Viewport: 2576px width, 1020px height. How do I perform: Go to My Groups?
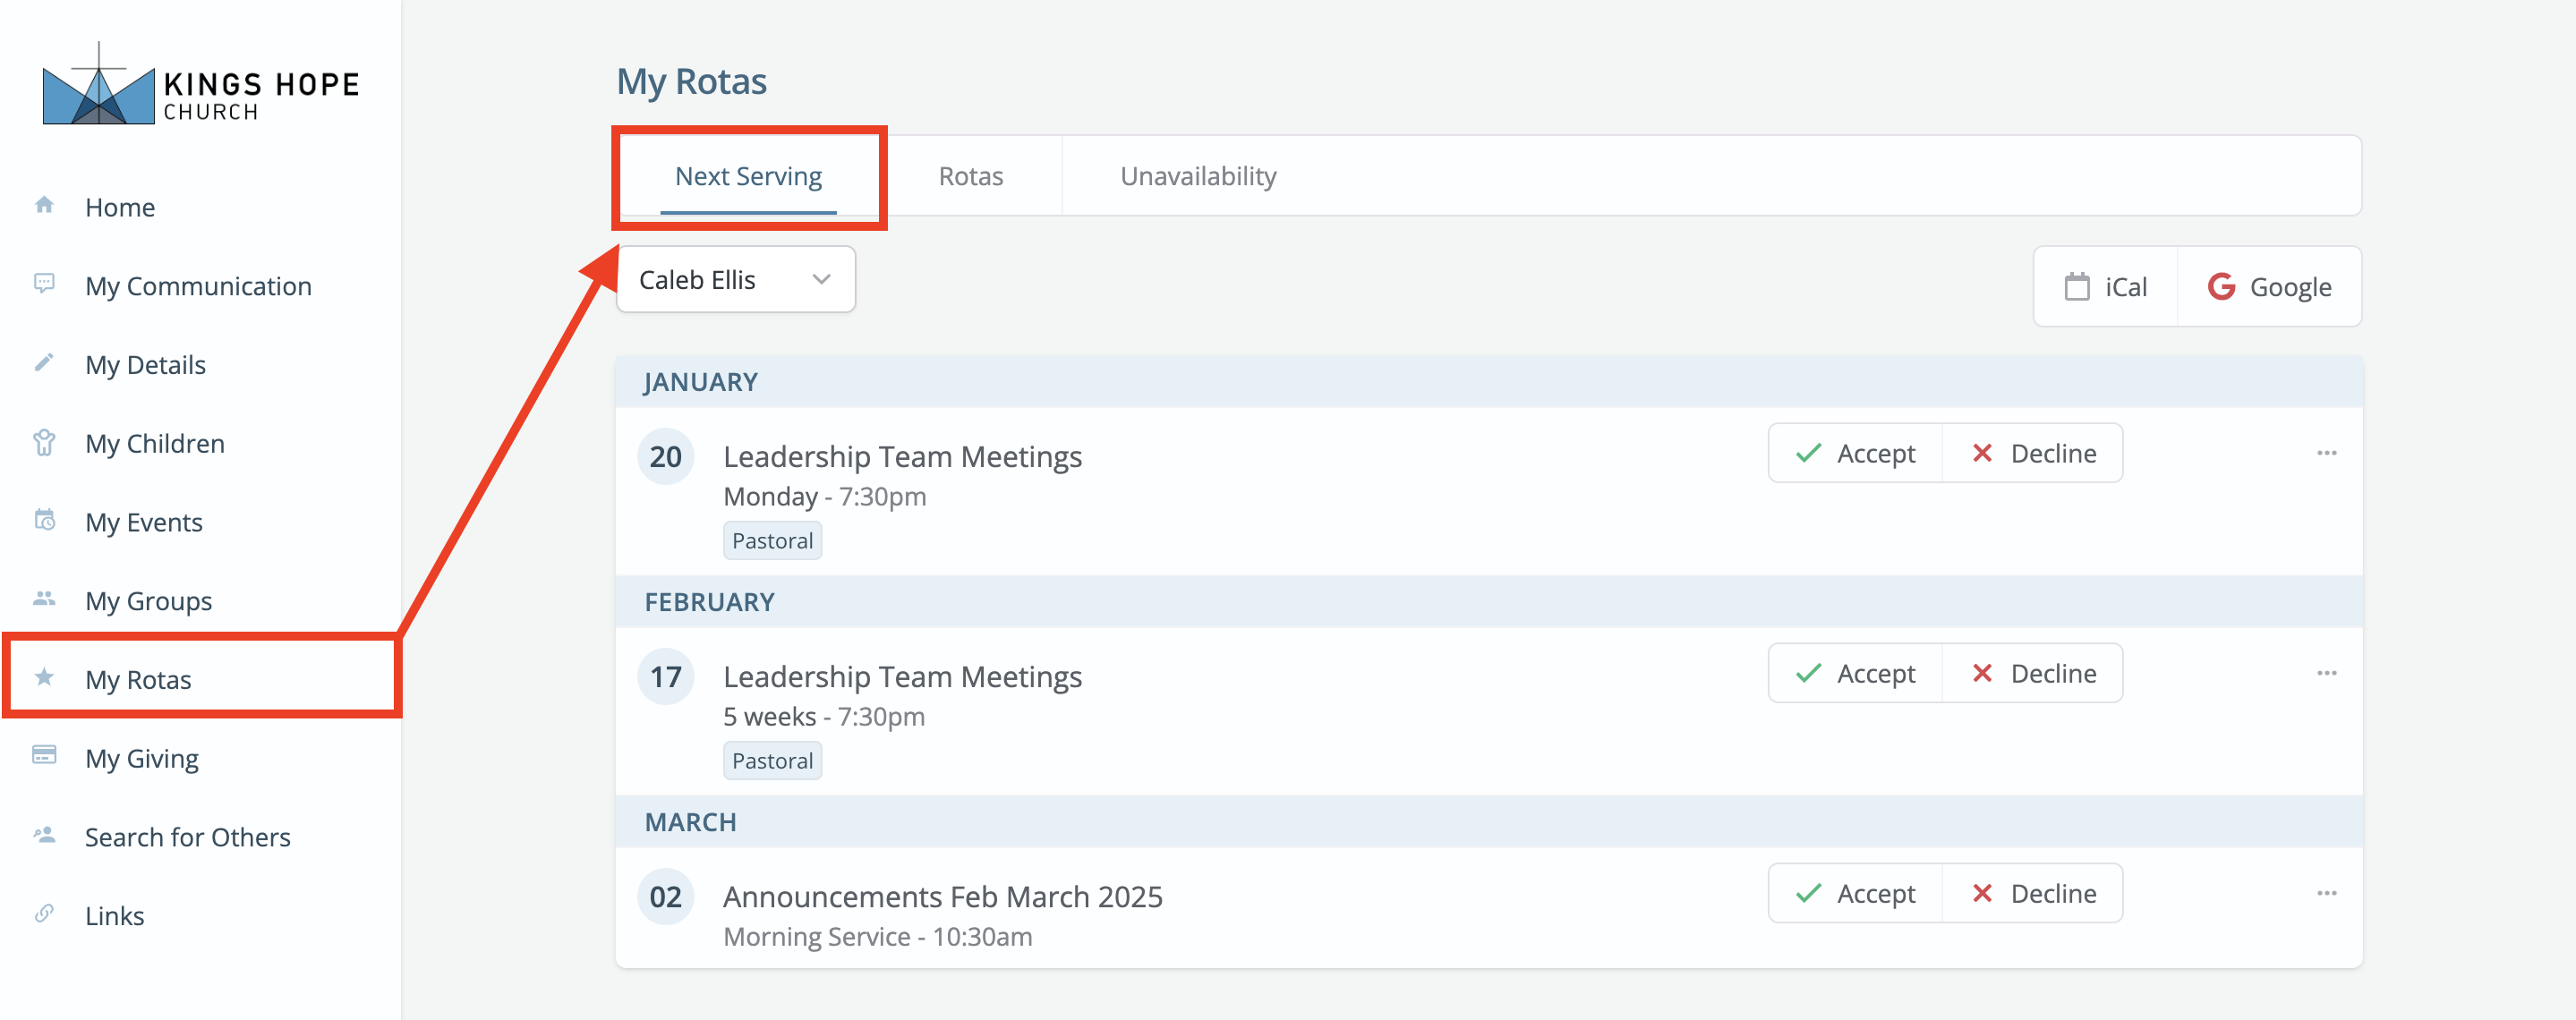(x=148, y=601)
